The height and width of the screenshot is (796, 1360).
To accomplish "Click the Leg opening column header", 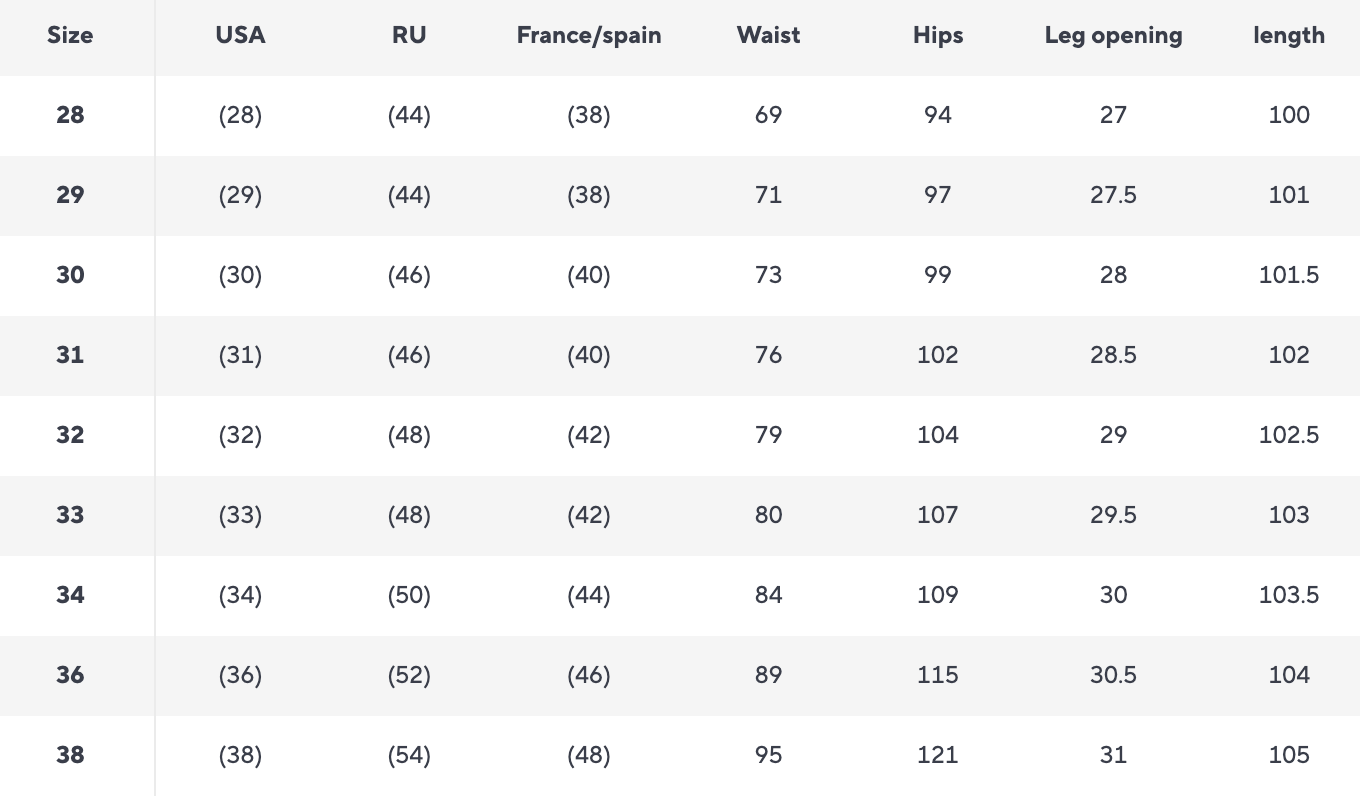I will (x=1113, y=35).
